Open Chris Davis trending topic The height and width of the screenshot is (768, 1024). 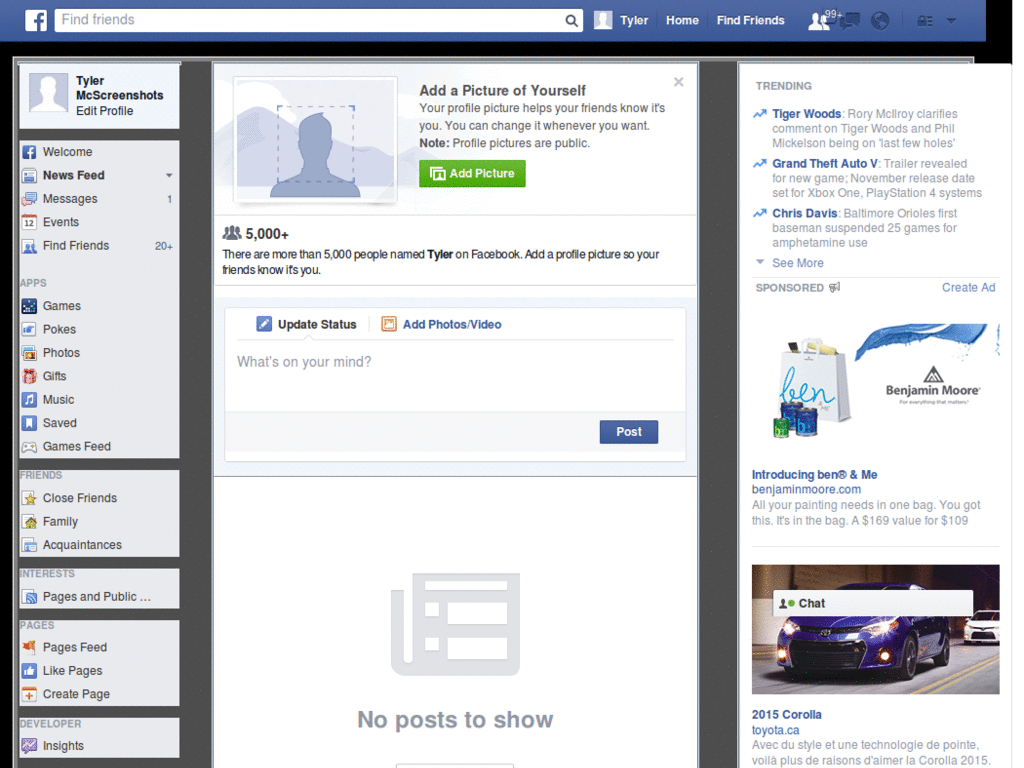pos(805,213)
